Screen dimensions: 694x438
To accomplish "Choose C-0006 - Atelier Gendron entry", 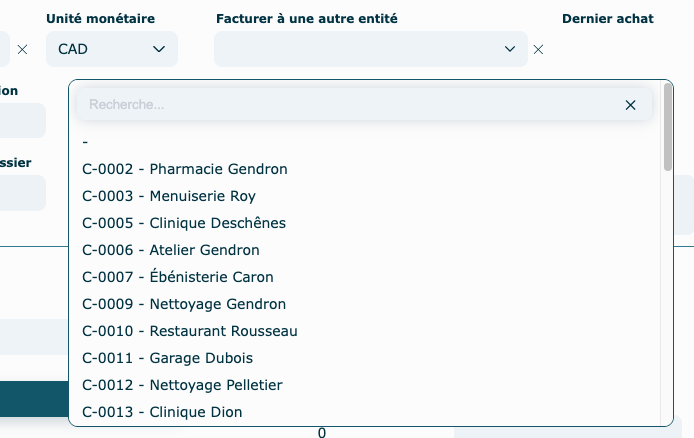I will tap(171, 250).
